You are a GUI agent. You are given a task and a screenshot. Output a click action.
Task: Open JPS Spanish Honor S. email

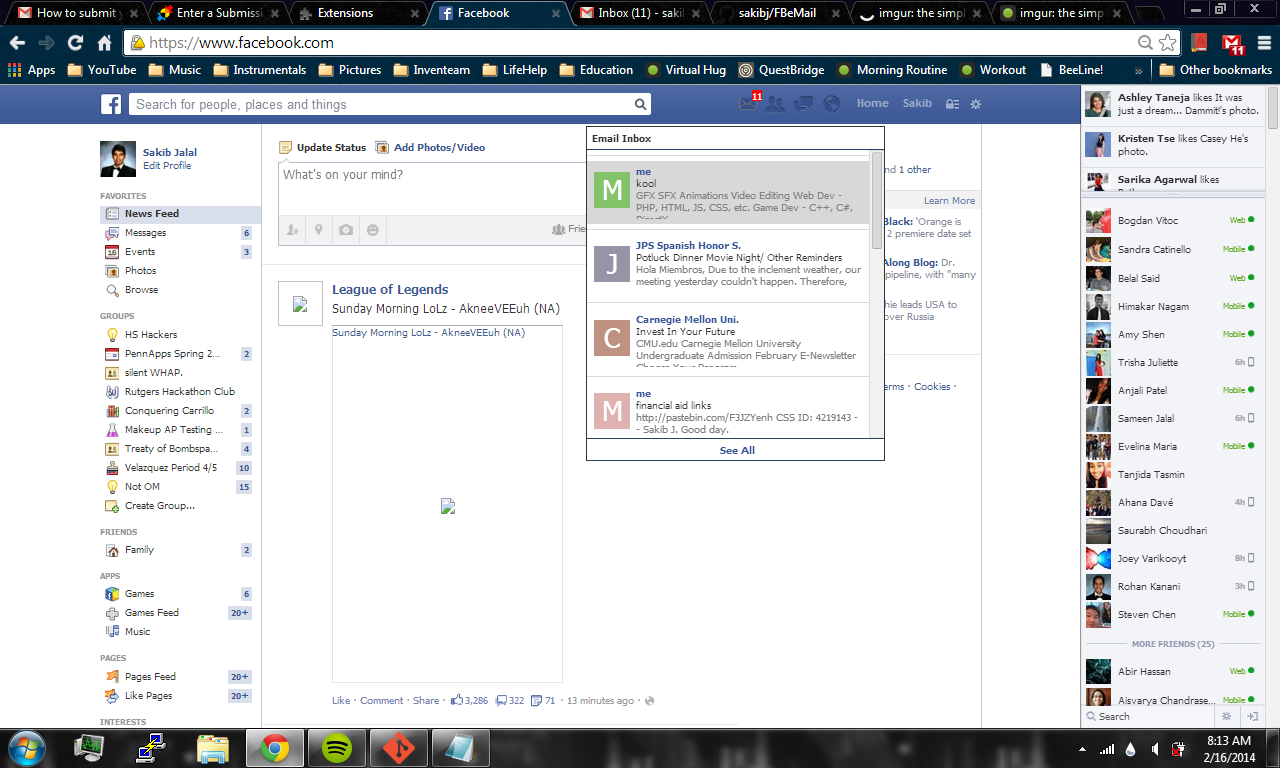click(x=729, y=265)
